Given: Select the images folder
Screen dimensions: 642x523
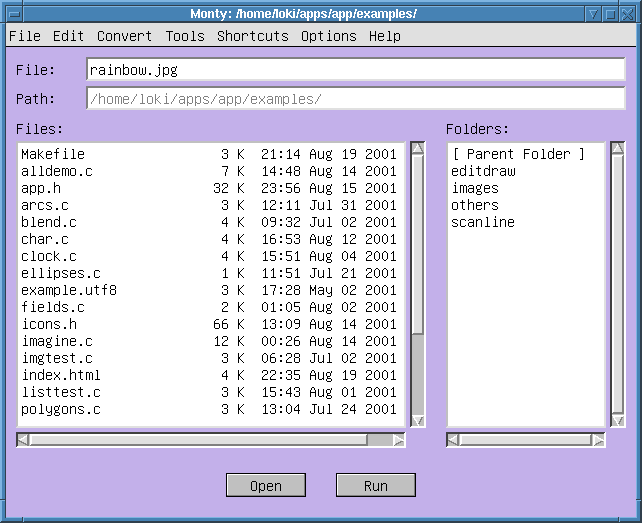Looking at the screenshot, I should tap(475, 188).
